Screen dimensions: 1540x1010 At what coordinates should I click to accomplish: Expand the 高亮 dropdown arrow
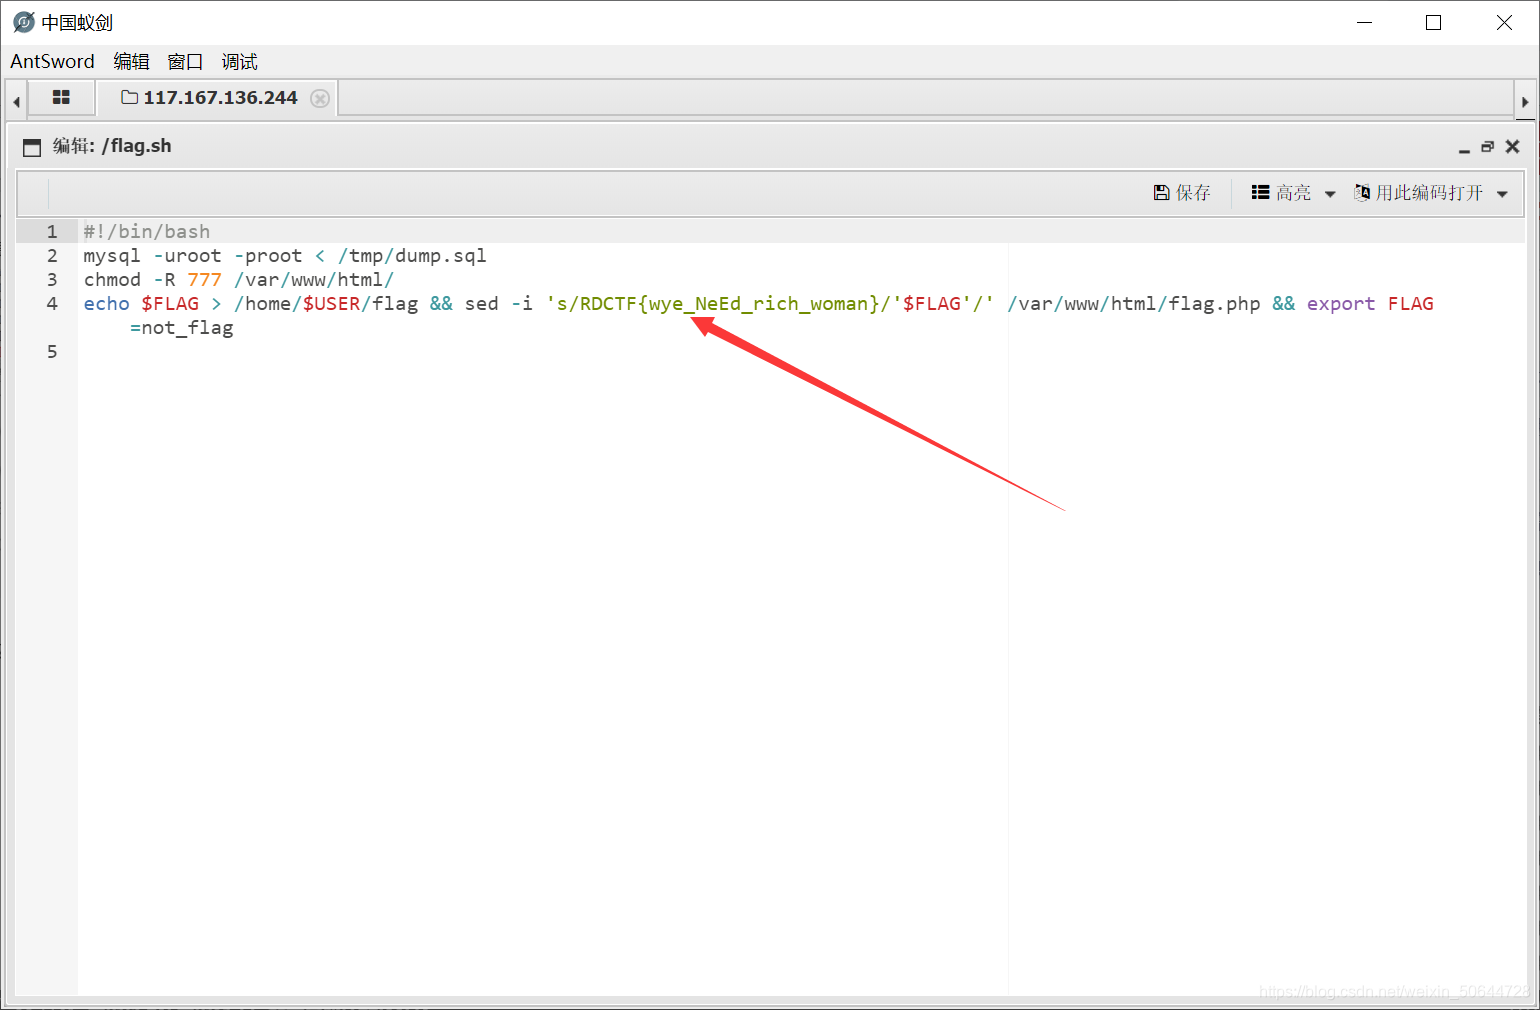pos(1330,194)
